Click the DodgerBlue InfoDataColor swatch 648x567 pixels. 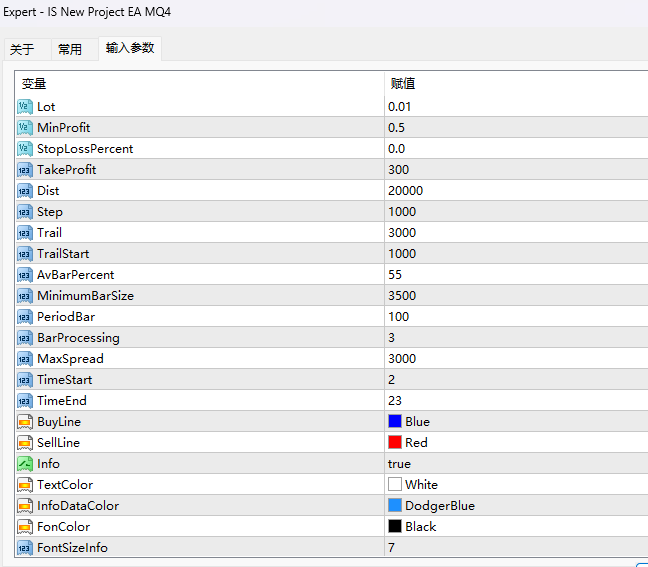click(x=395, y=505)
